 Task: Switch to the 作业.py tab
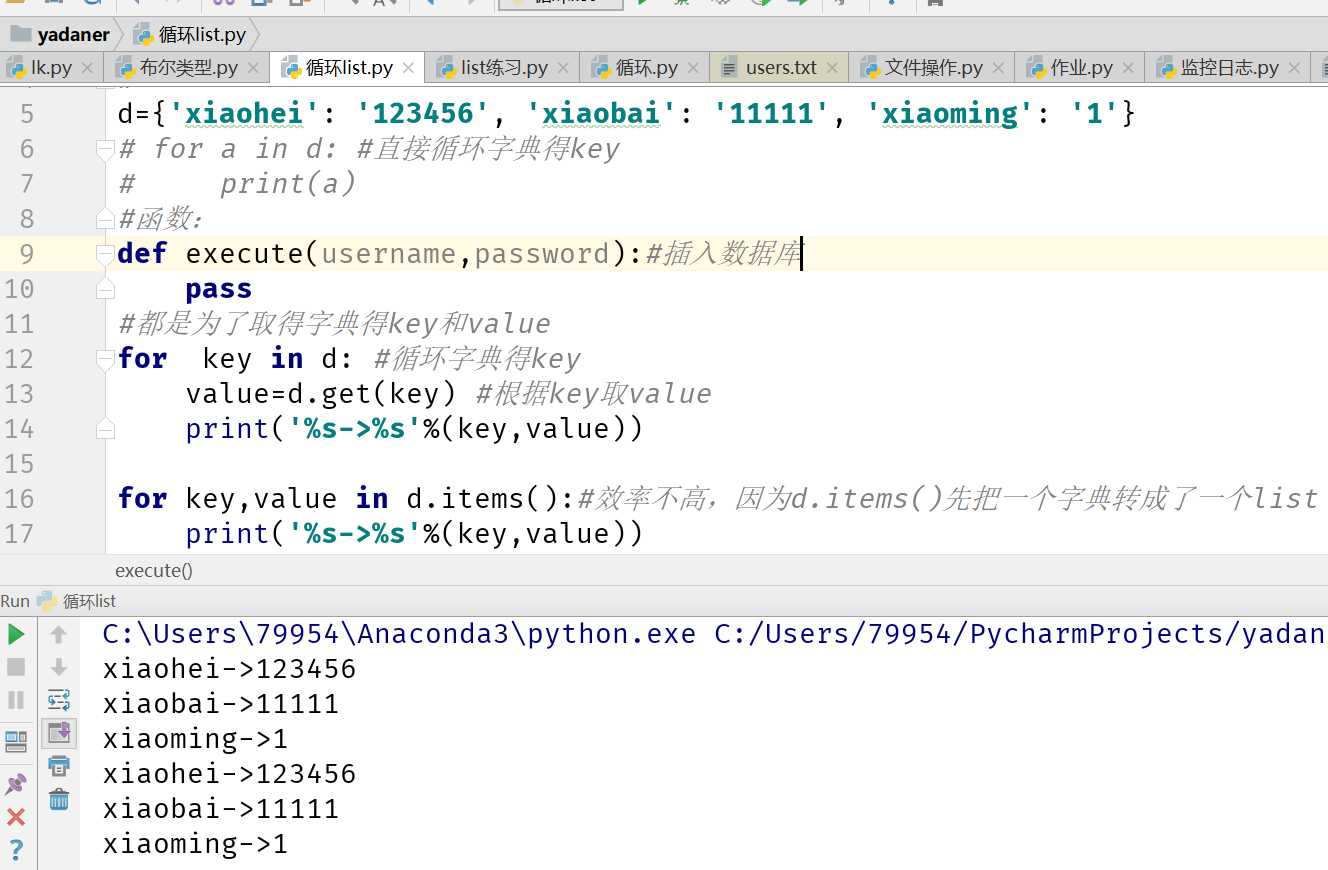(x=1081, y=68)
